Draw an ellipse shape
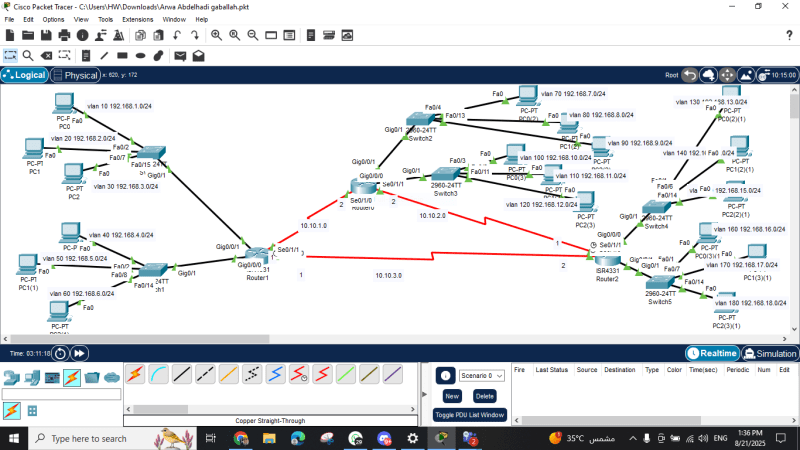The width and height of the screenshot is (800, 450). (140, 56)
